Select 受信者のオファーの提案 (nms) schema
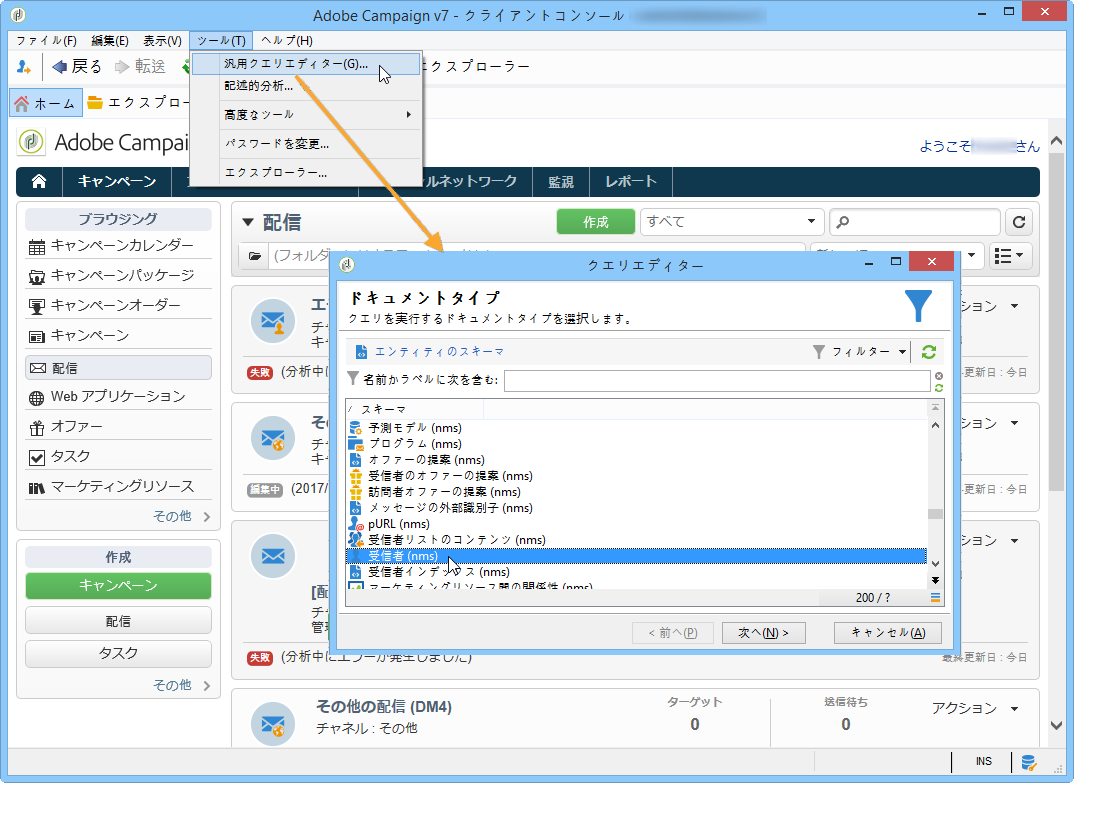 (450, 476)
